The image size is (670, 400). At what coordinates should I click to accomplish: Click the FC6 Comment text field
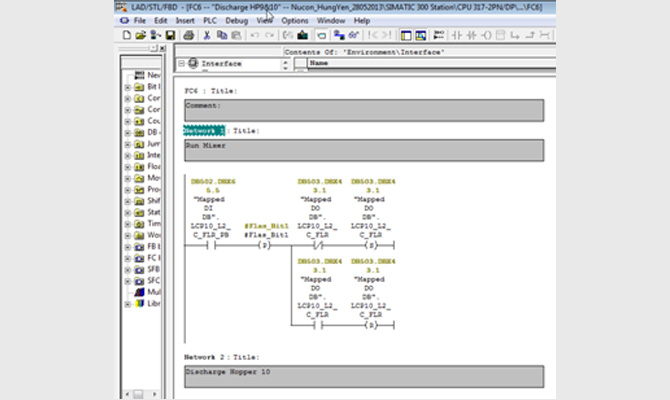(365, 110)
